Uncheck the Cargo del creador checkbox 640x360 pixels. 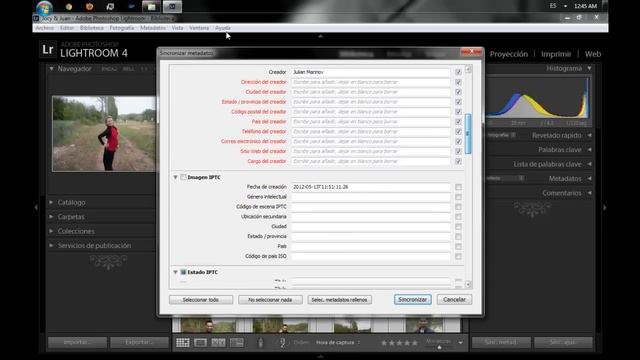click(458, 161)
